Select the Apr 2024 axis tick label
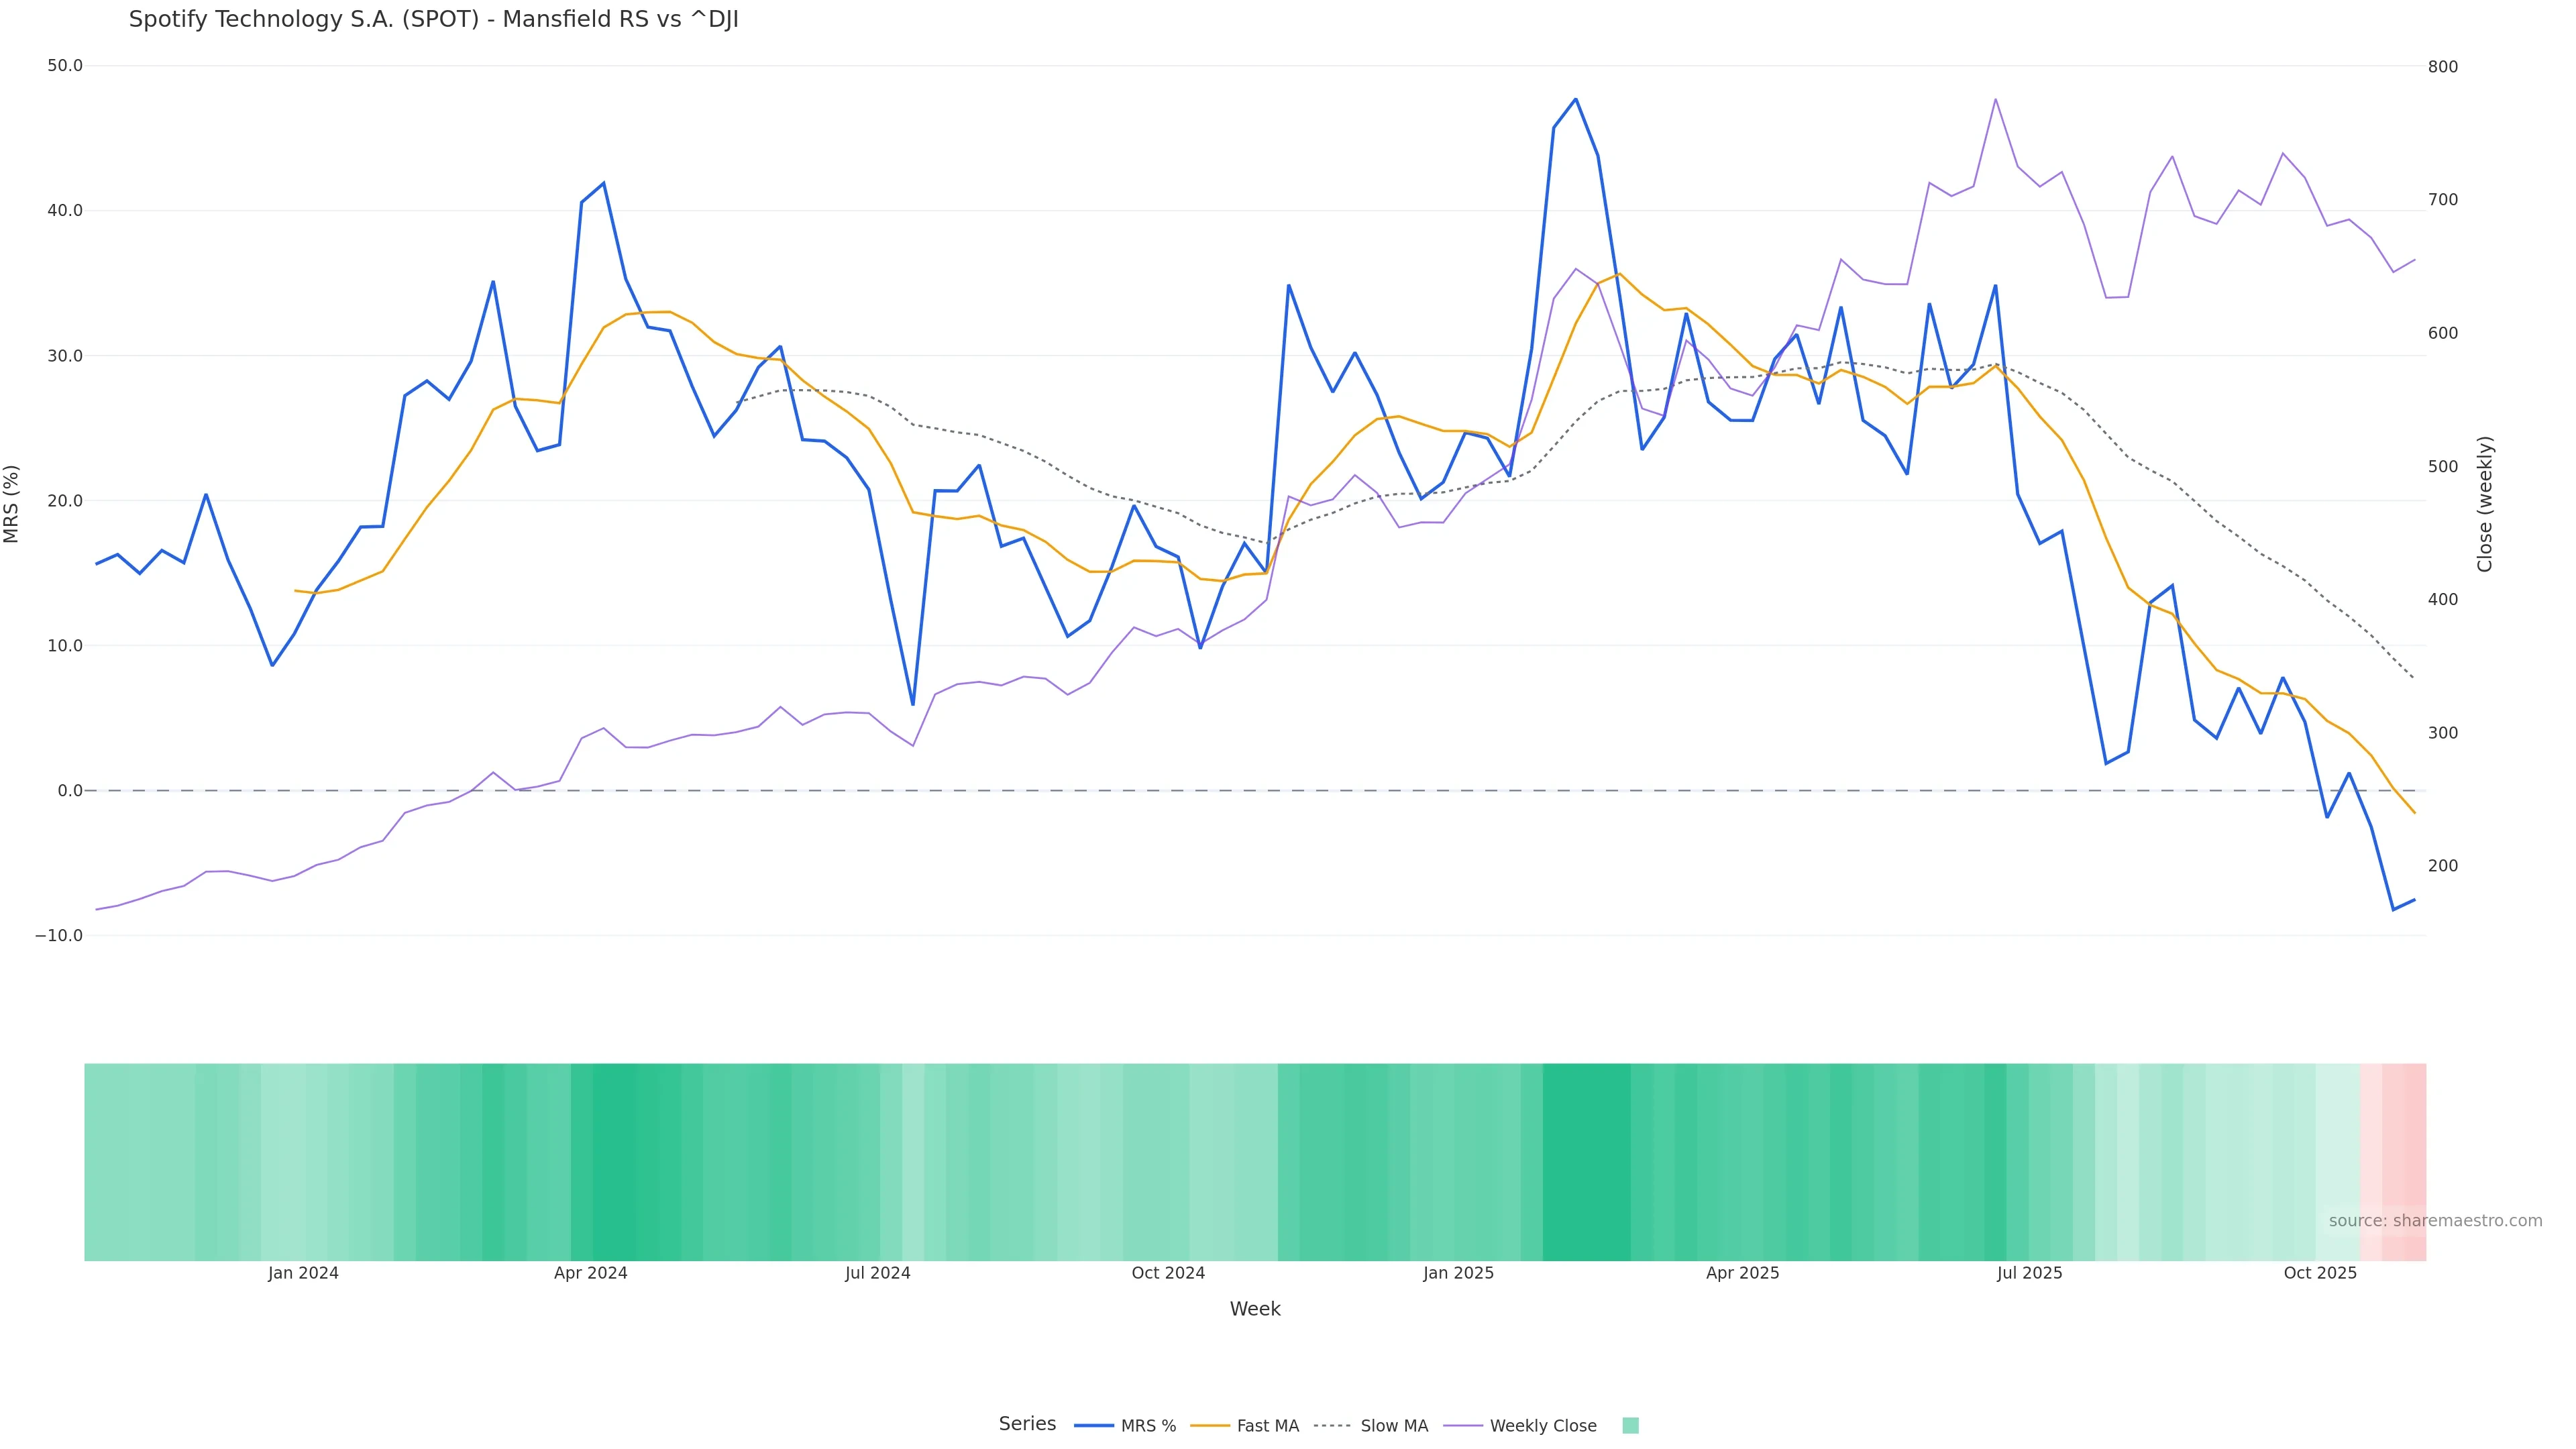 pos(590,1273)
